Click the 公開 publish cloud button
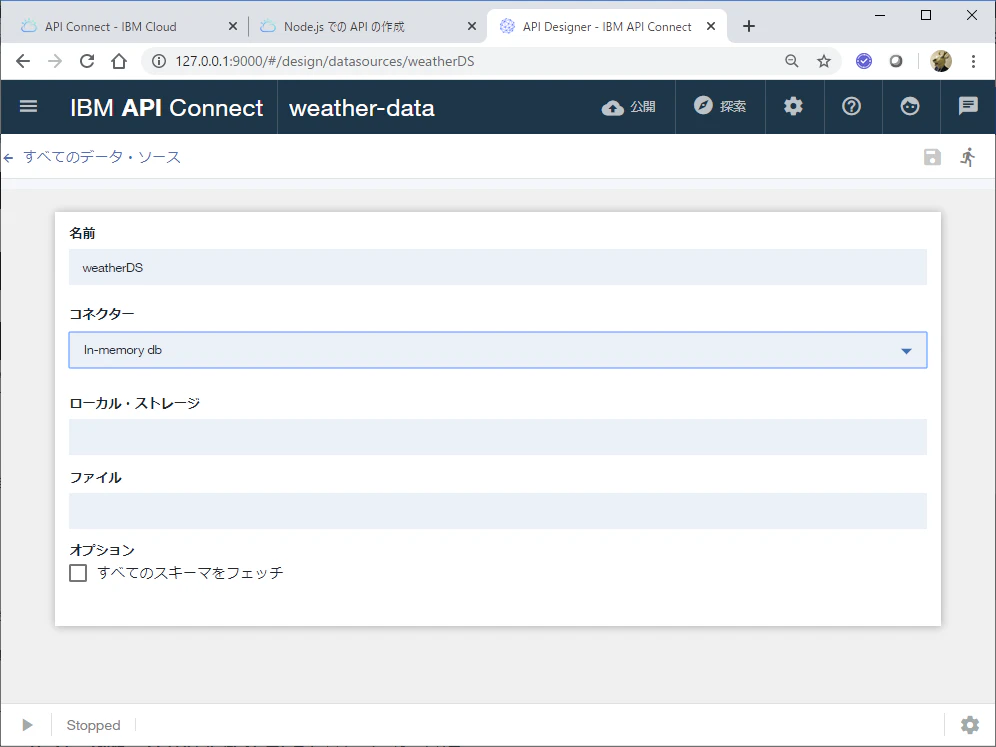Image resolution: width=996 pixels, height=747 pixels. [628, 107]
